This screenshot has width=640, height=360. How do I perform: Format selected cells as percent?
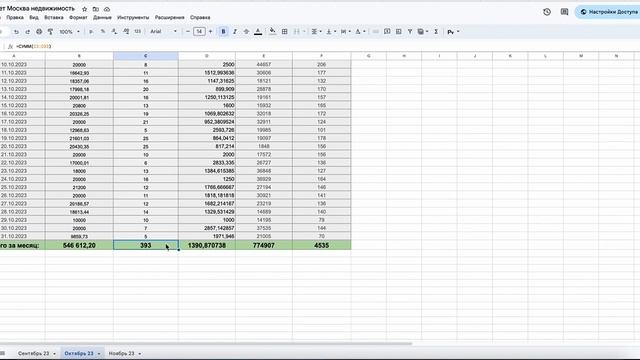pyautogui.click(x=103, y=31)
